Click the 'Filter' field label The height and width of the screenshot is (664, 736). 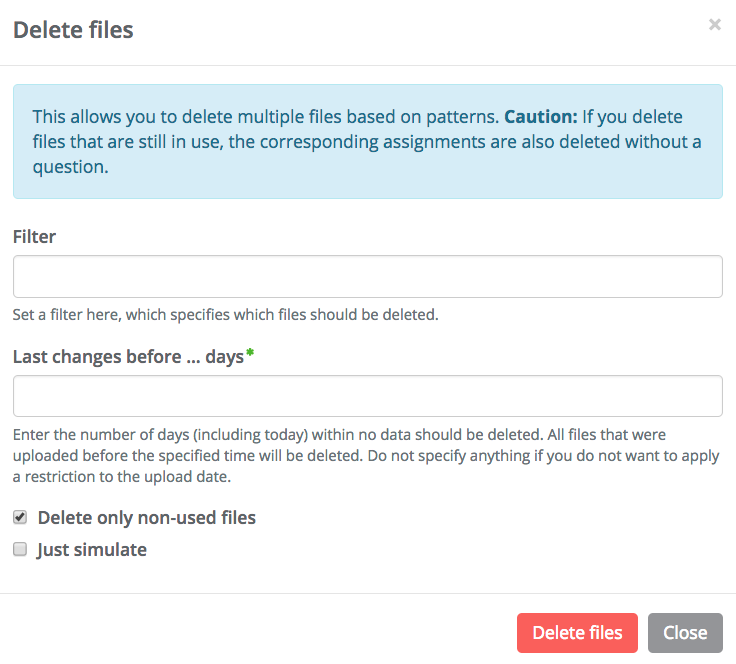tap(34, 237)
